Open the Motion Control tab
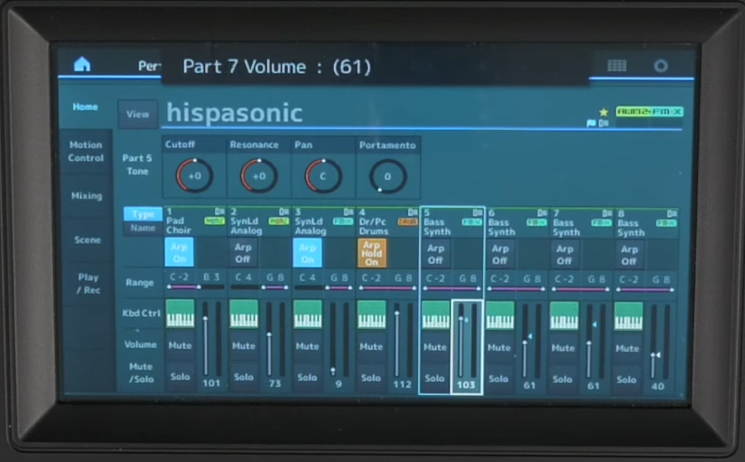Screen dimensions: 745x462 click(x=85, y=152)
